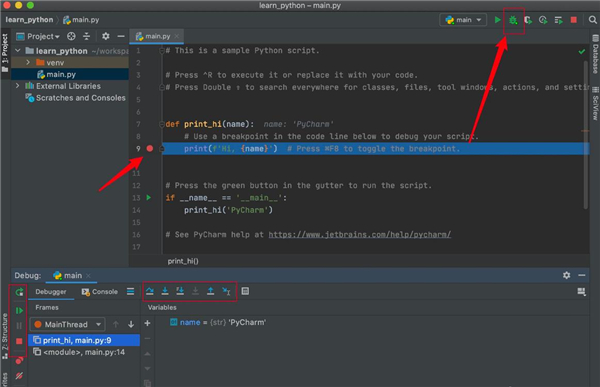
Task: Open the profiler run icon
Action: tap(543, 20)
